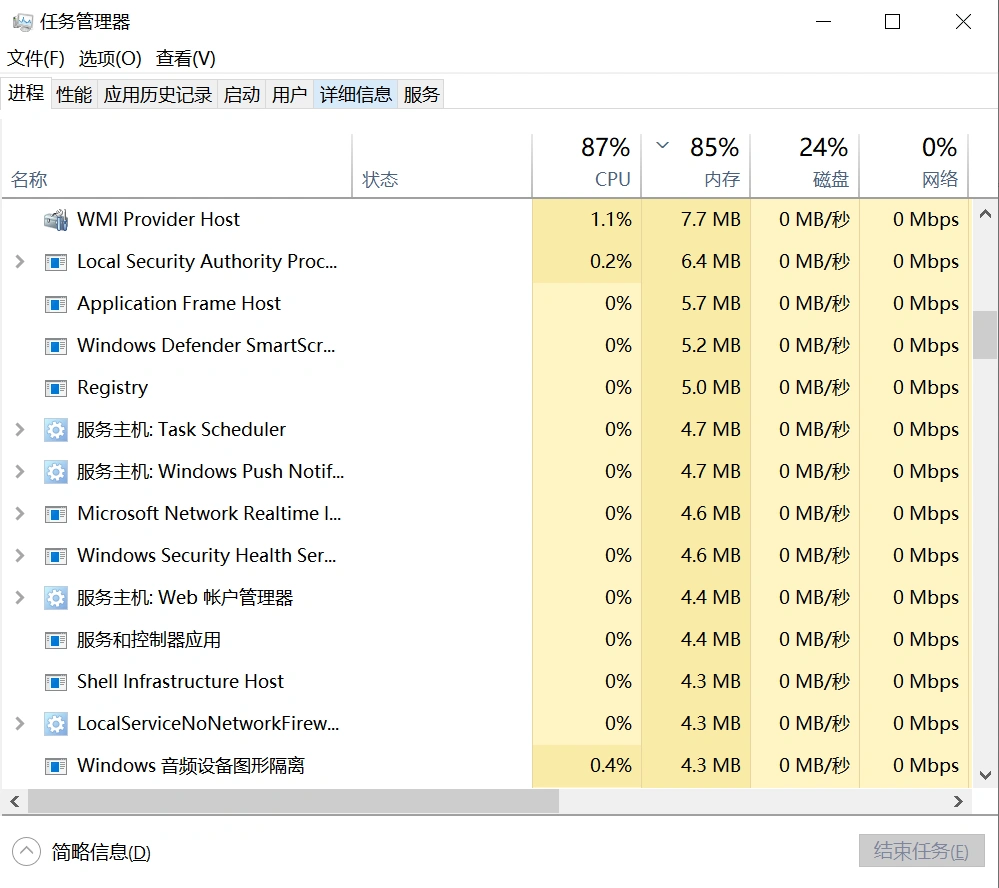
Task: Select the Registry process icon
Action: tap(54, 387)
